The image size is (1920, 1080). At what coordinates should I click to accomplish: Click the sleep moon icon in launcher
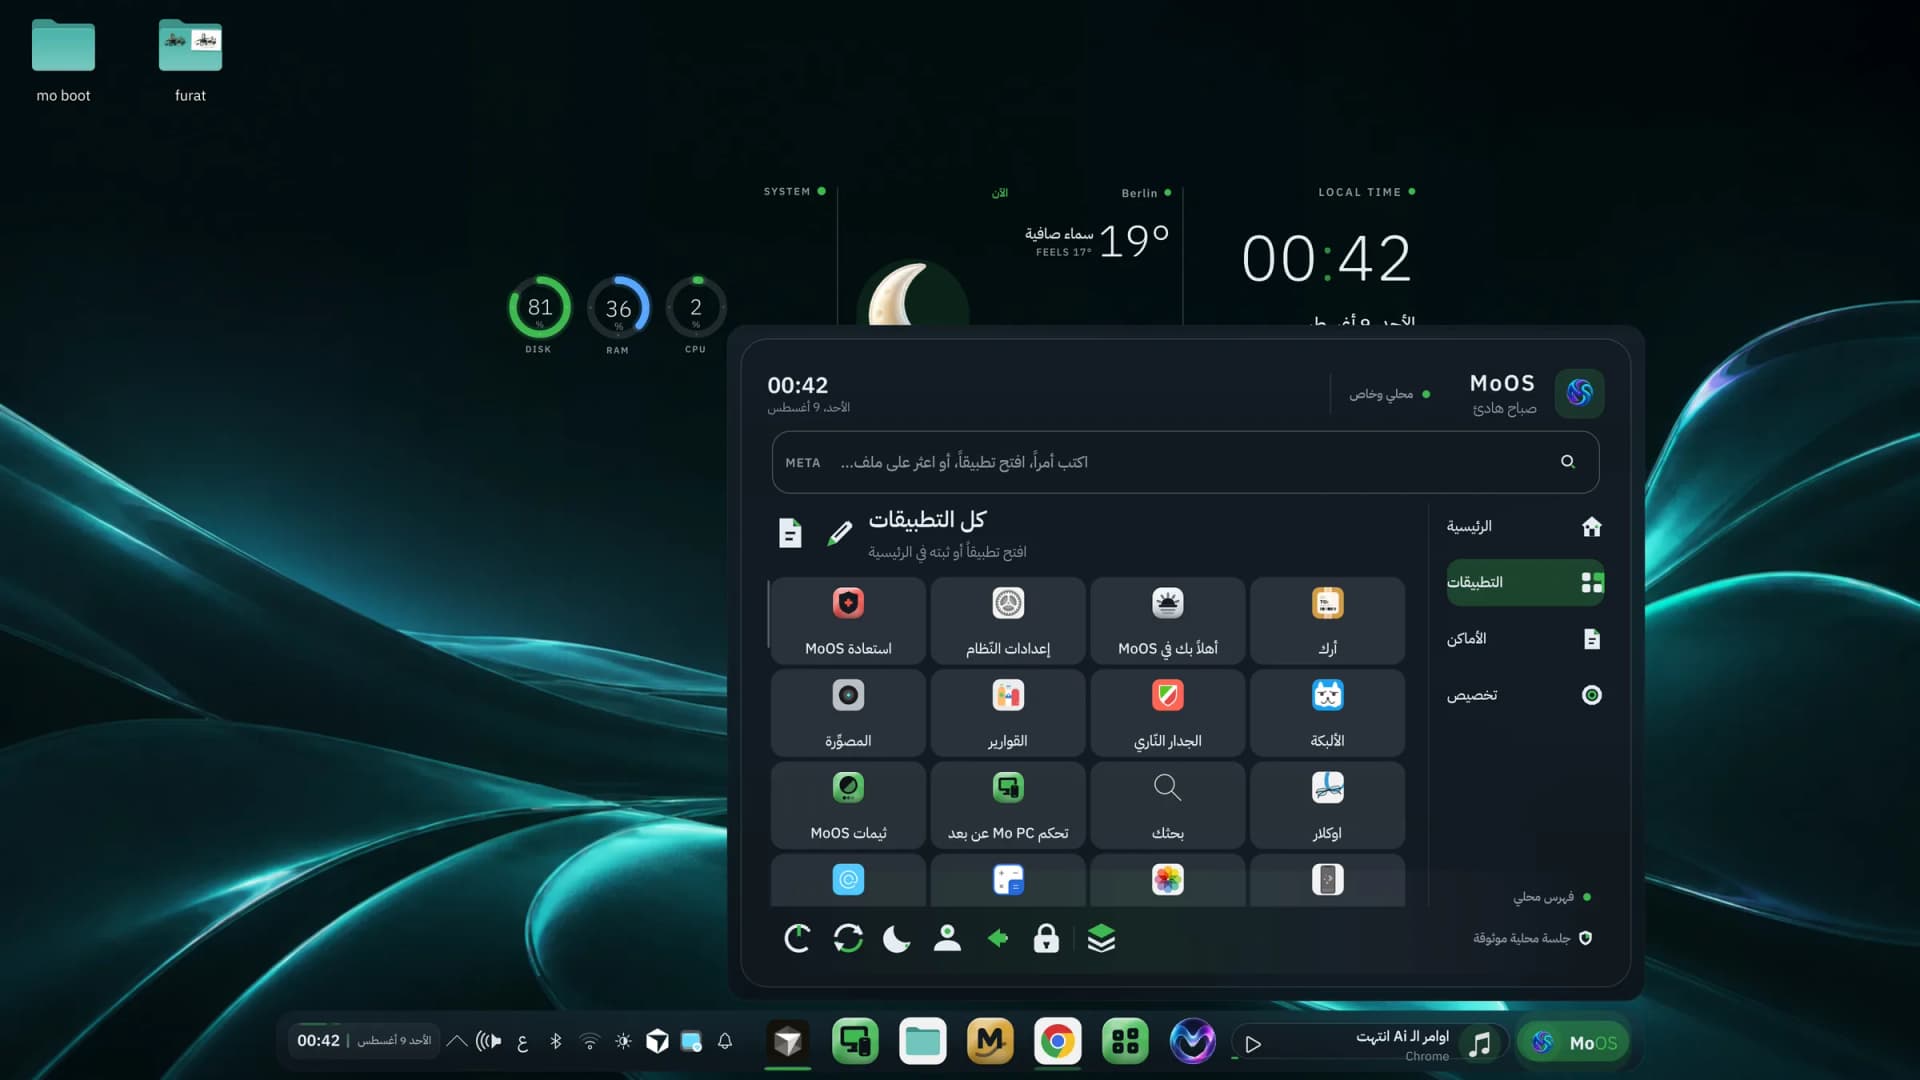point(897,938)
